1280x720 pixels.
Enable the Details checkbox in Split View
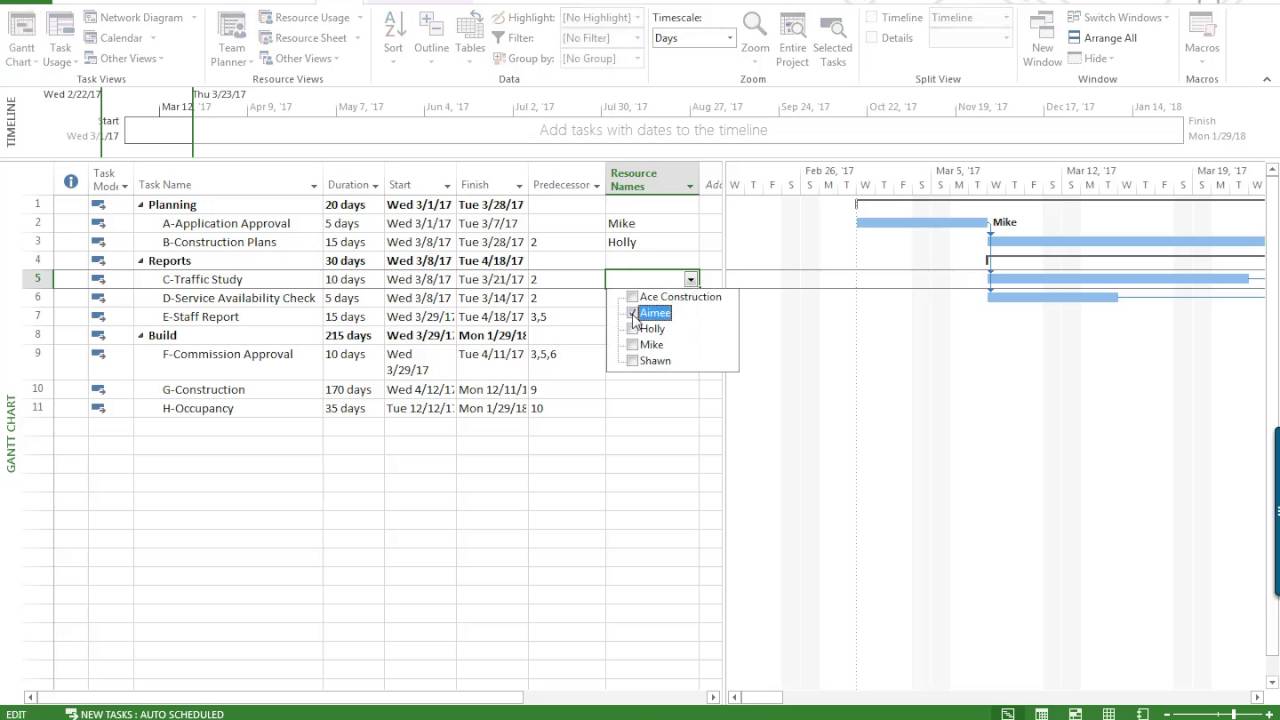click(872, 38)
